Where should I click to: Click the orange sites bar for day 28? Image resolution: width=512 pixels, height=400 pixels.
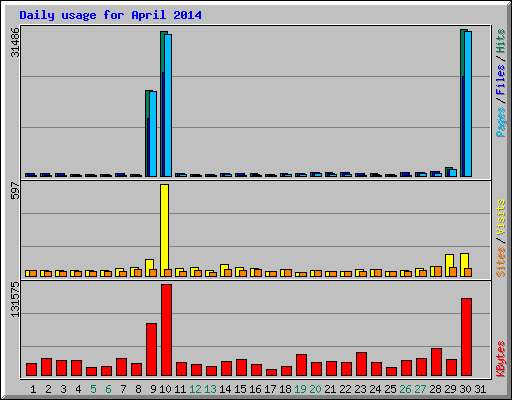tap(438, 271)
